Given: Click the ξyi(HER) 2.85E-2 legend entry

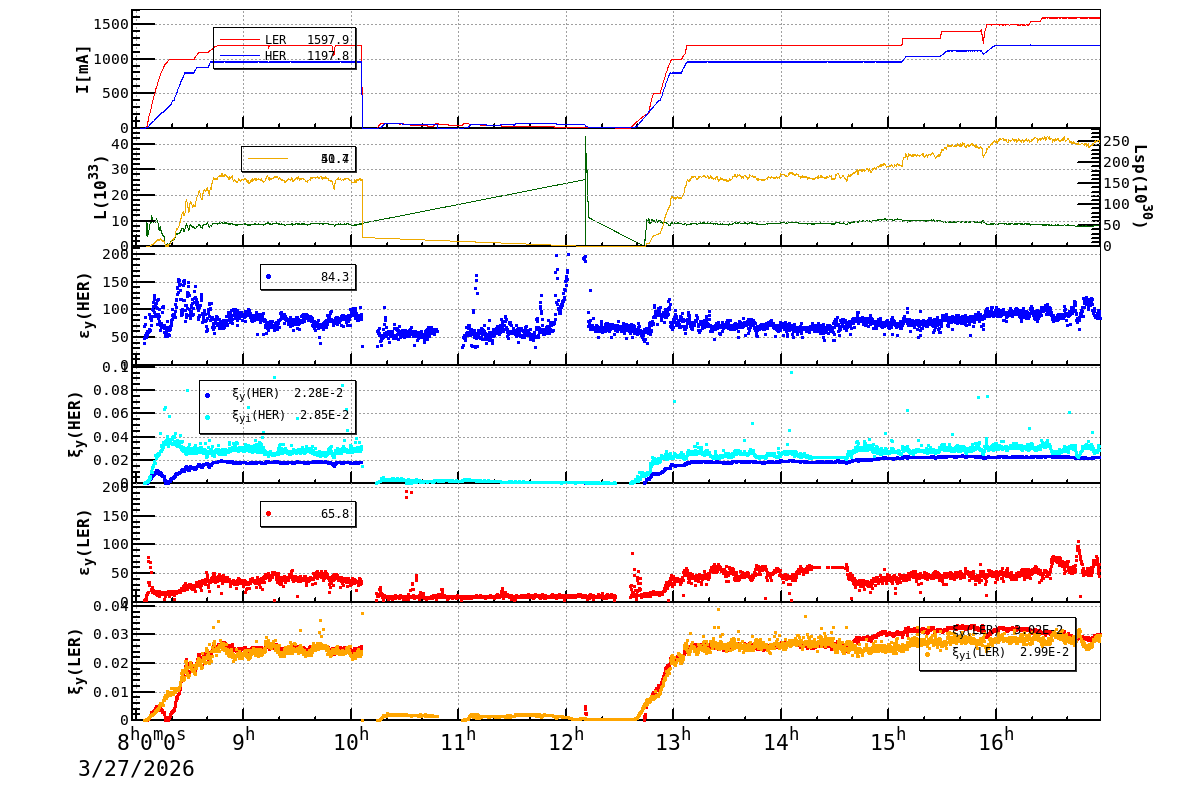Looking at the screenshot, I should [277, 414].
